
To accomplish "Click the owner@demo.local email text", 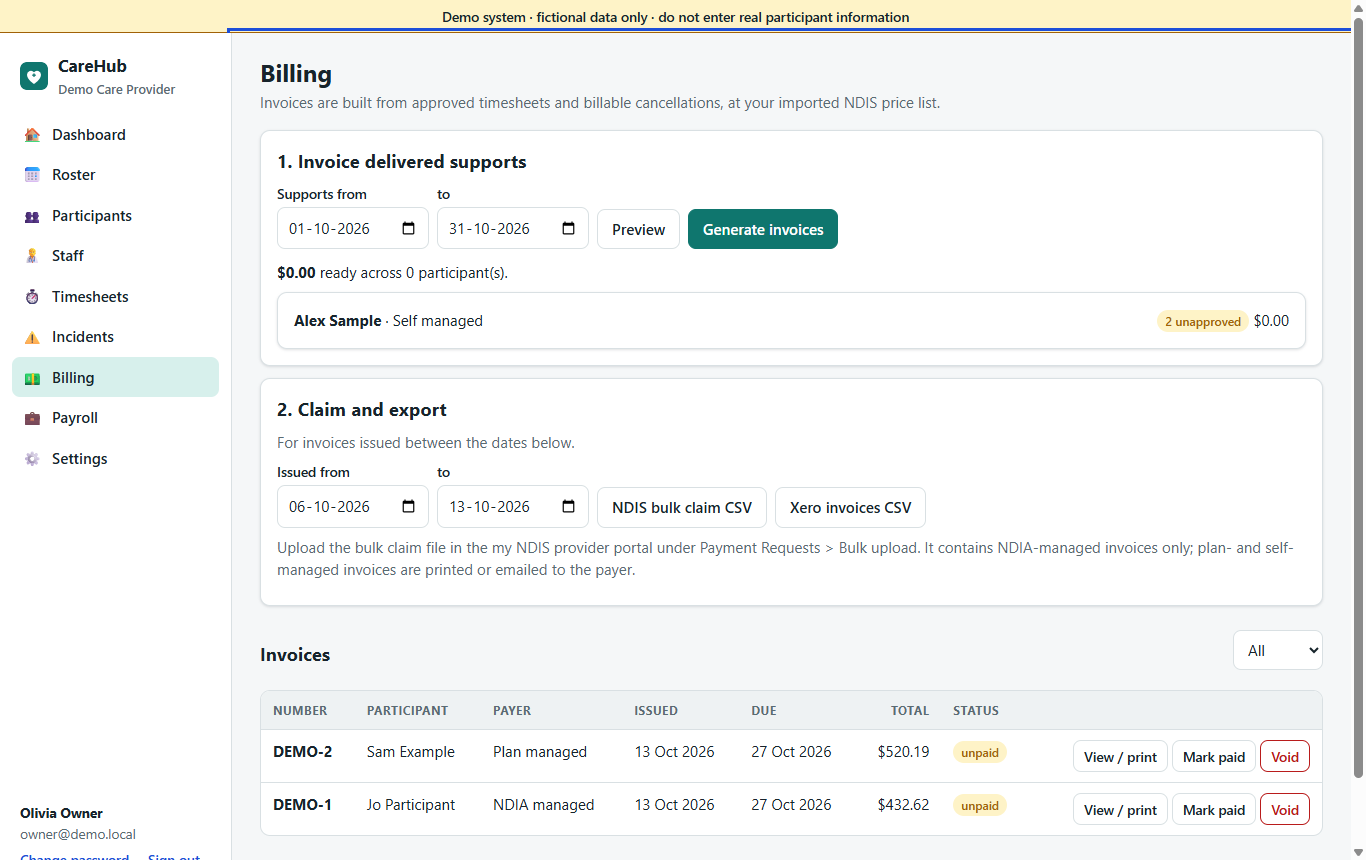I will pyautogui.click(x=78, y=834).
